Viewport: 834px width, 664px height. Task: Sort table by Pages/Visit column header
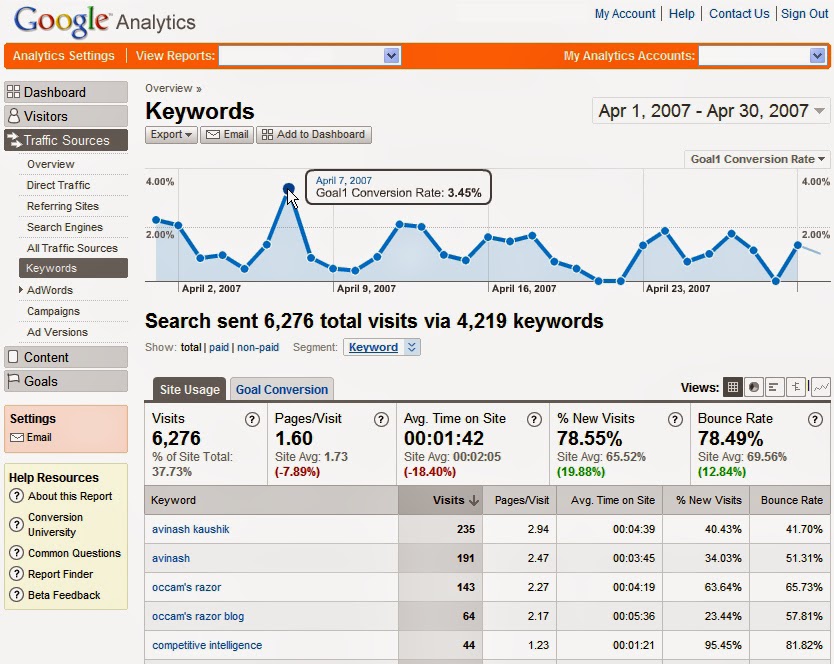521,500
